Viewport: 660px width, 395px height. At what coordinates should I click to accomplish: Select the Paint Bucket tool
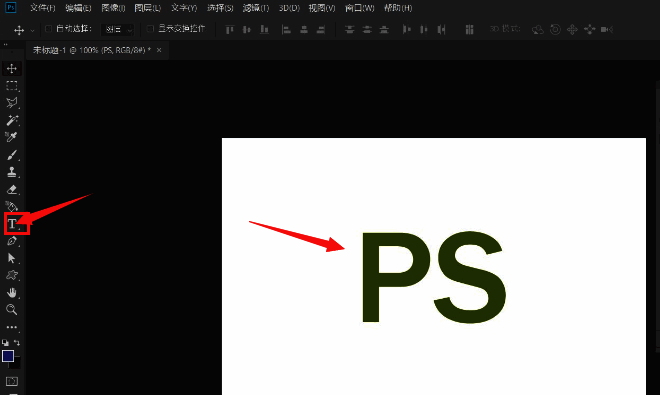coord(12,207)
